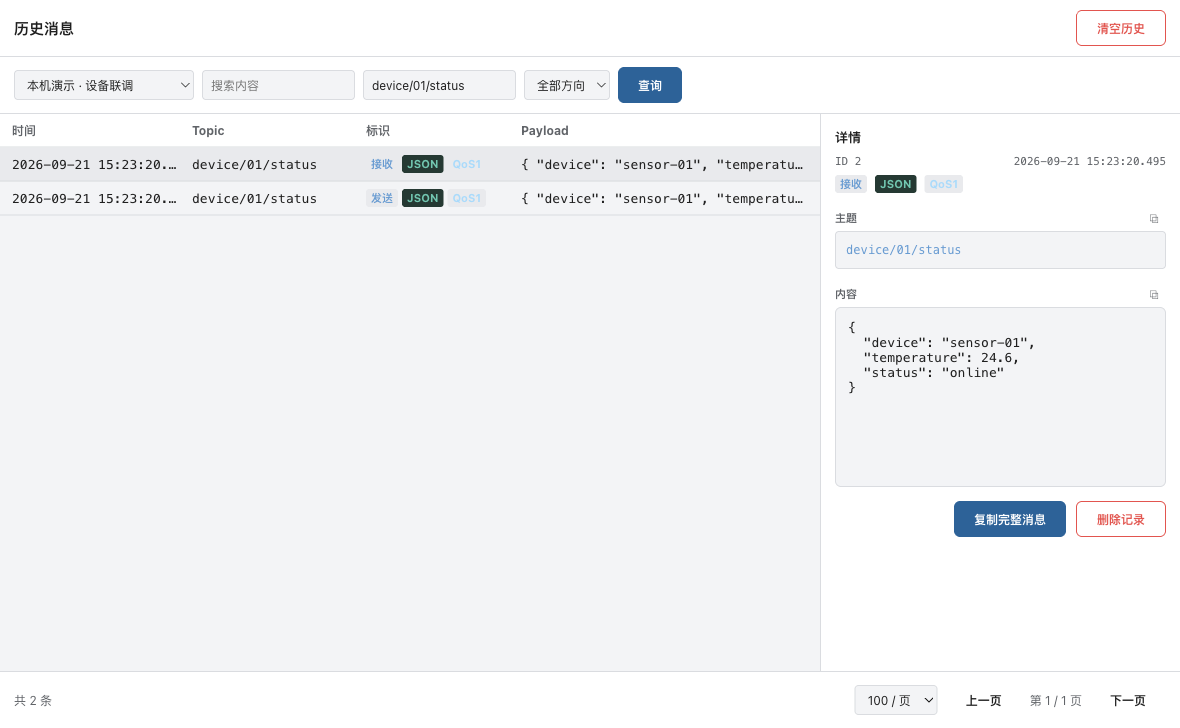Click the 发送 tag in the second row
Viewport: 1180px width, 728px height.
click(382, 198)
